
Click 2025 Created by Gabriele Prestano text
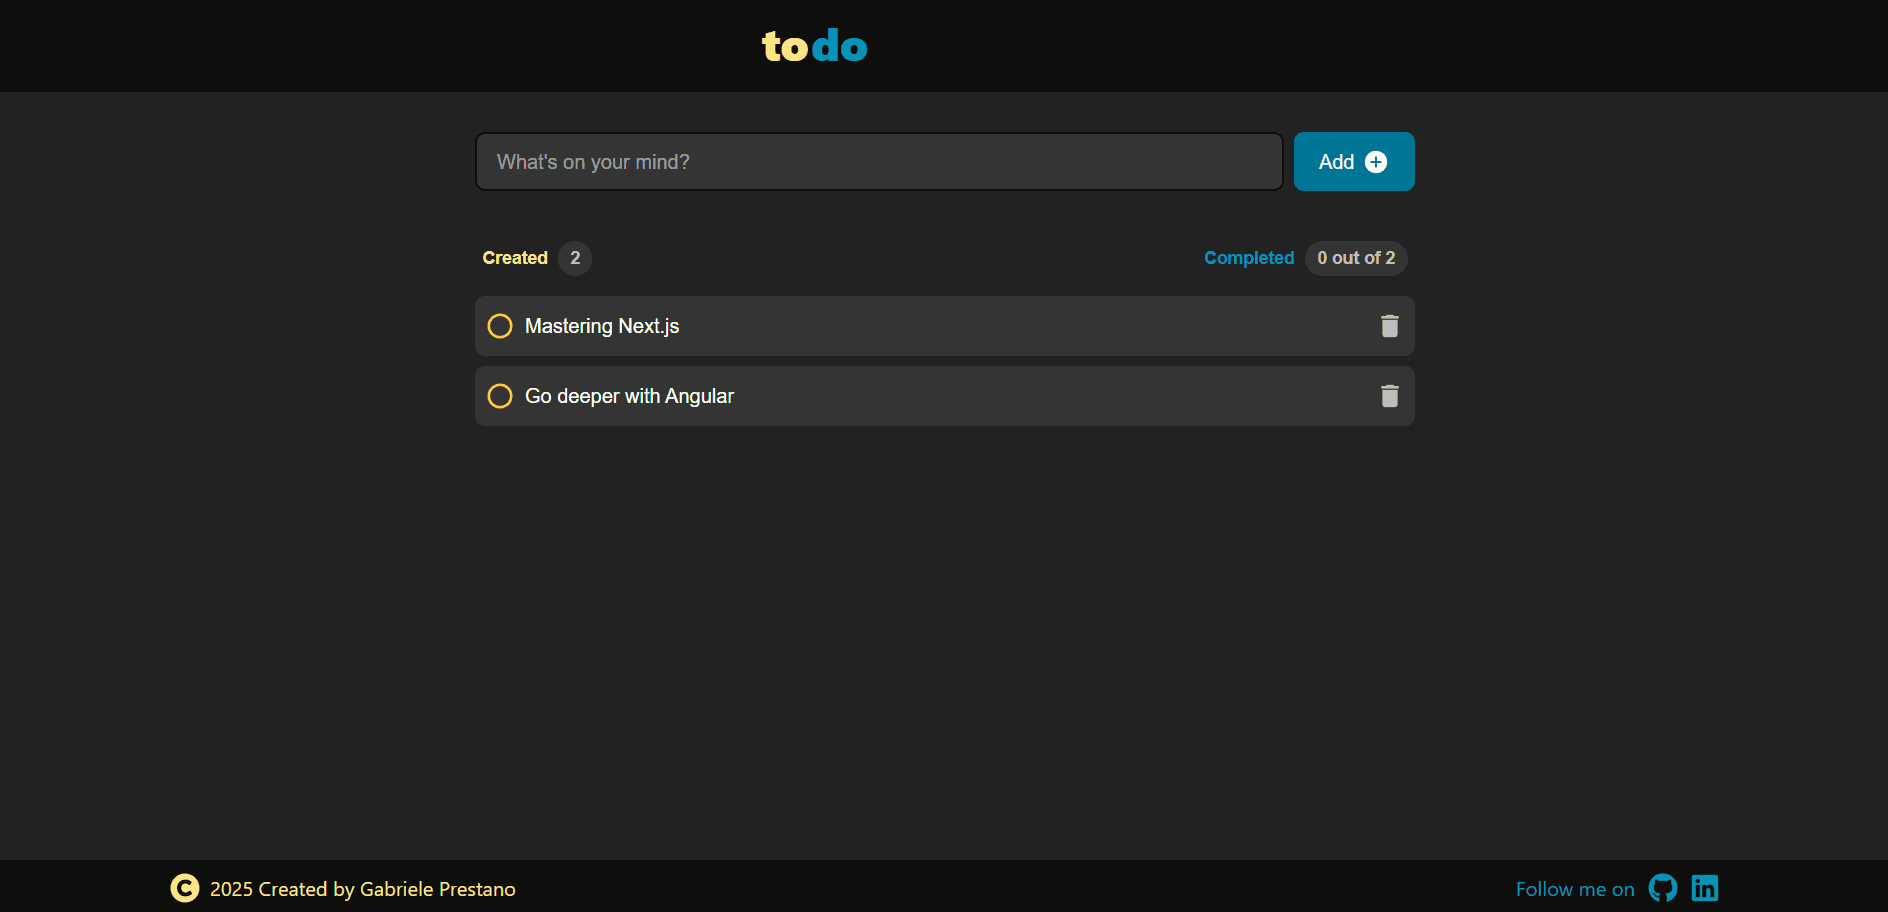pyautogui.click(x=363, y=889)
